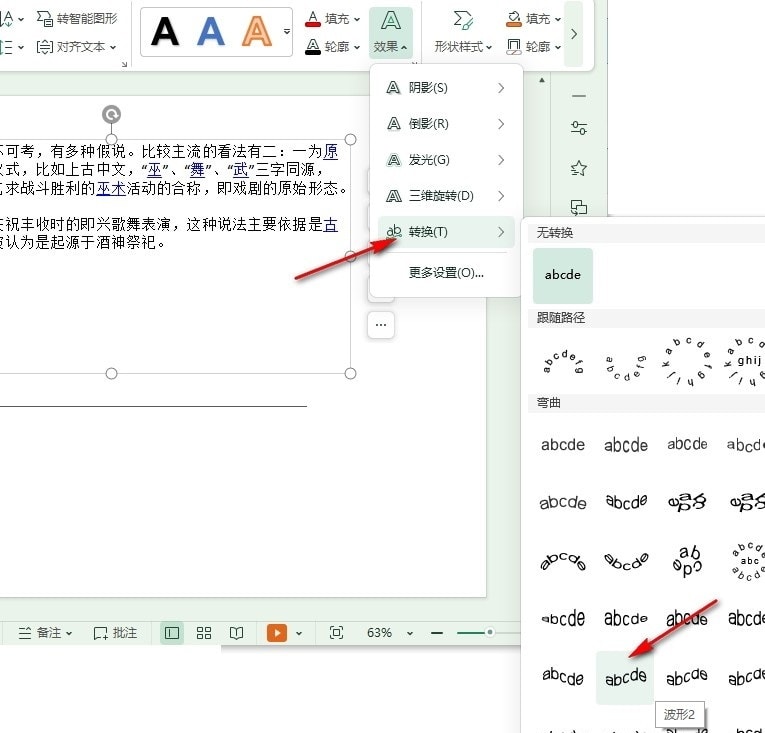Select the blue WordArt preset style
This screenshot has height=733, width=765.
[211, 32]
